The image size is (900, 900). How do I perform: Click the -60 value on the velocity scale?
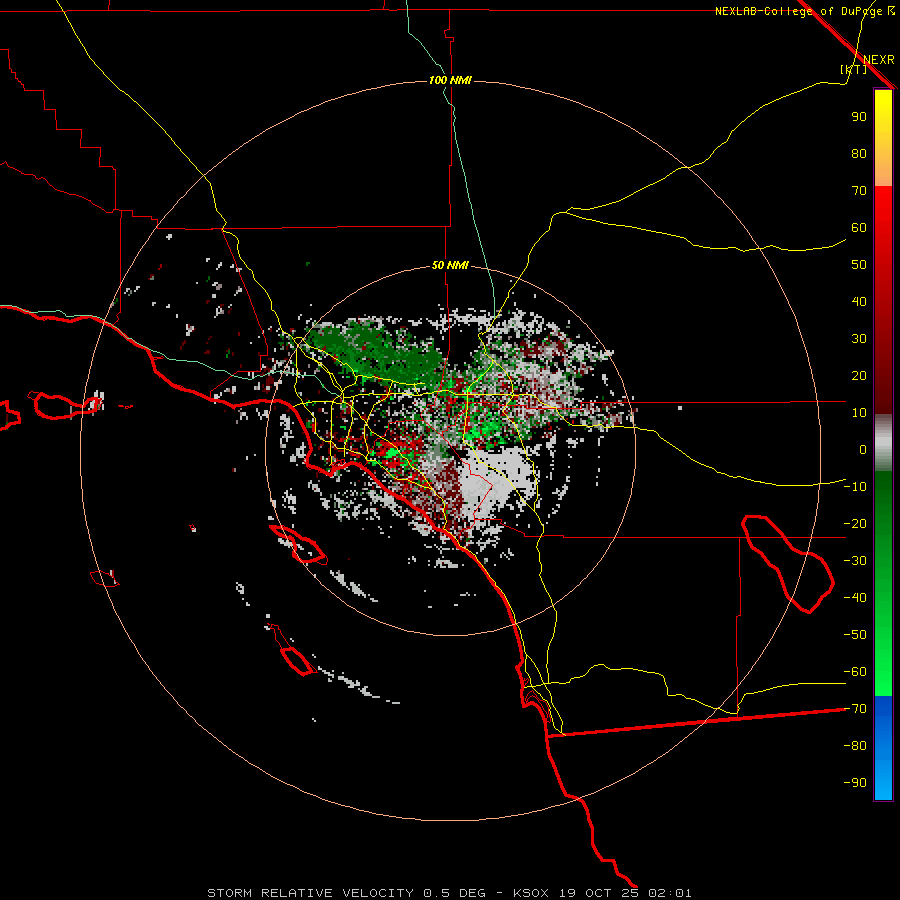(x=855, y=672)
